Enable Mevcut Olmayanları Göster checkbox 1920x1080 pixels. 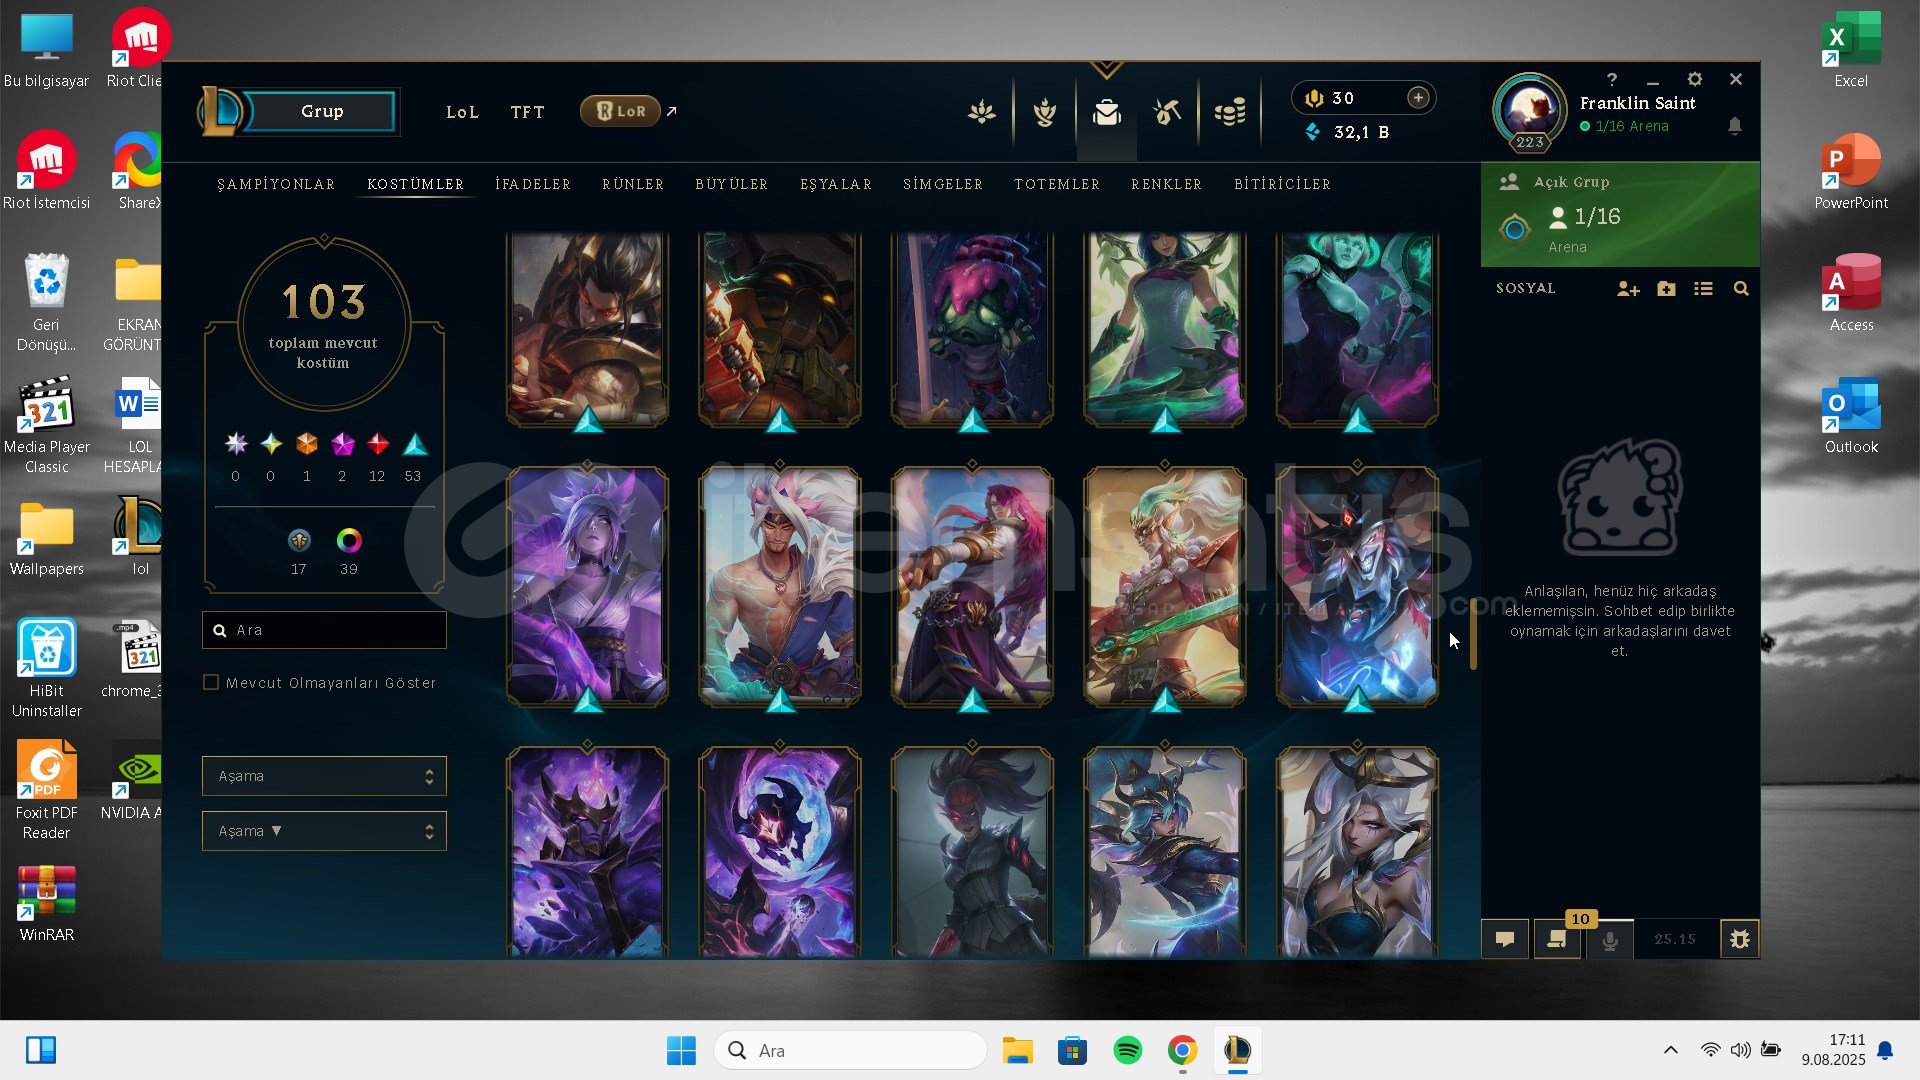211,683
